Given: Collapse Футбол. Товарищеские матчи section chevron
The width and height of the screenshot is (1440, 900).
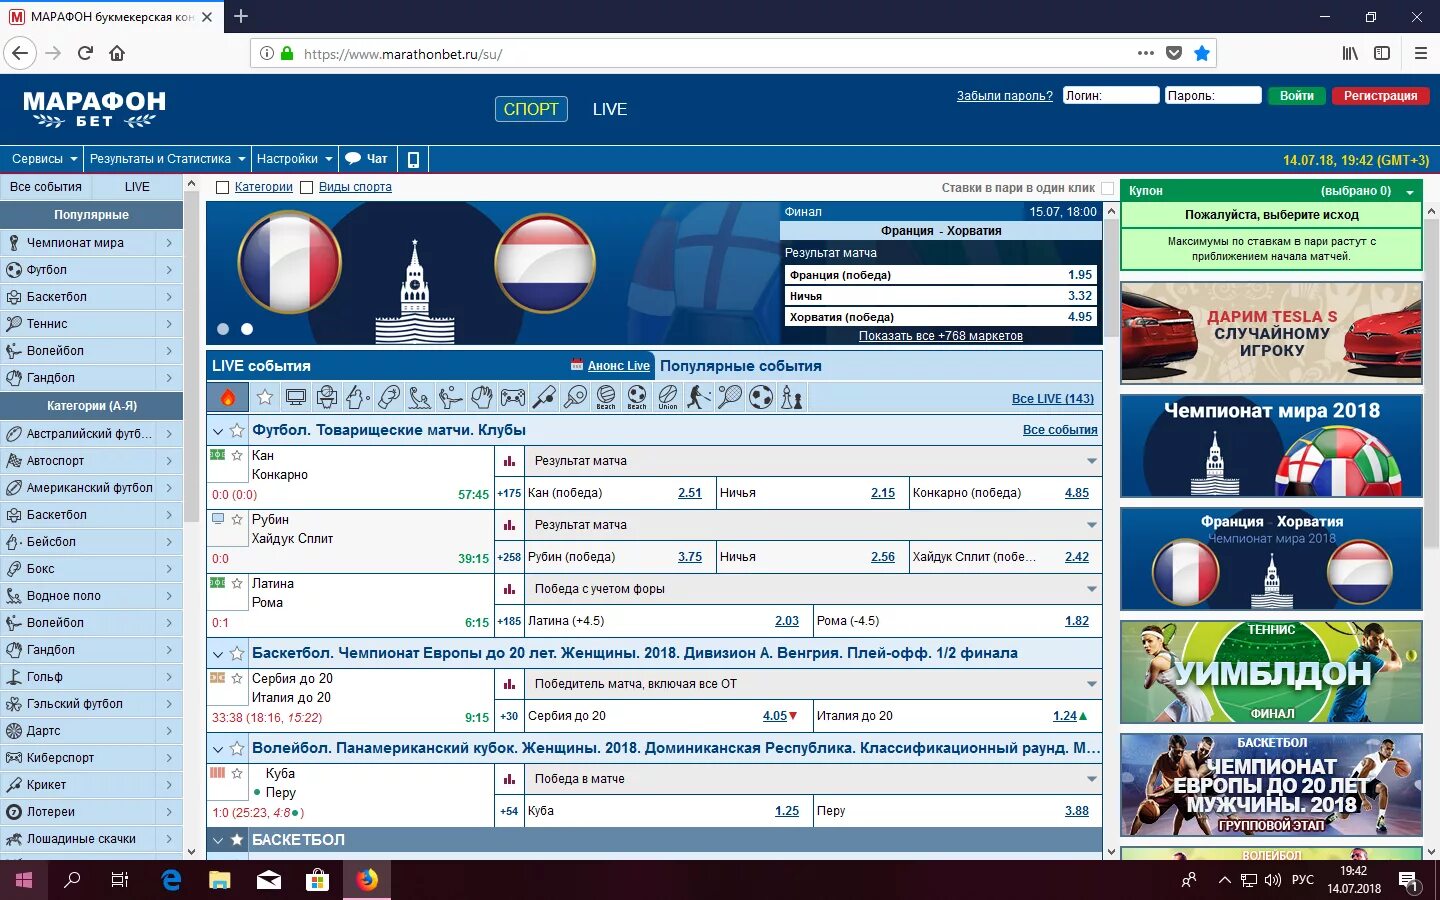Looking at the screenshot, I should 217,430.
